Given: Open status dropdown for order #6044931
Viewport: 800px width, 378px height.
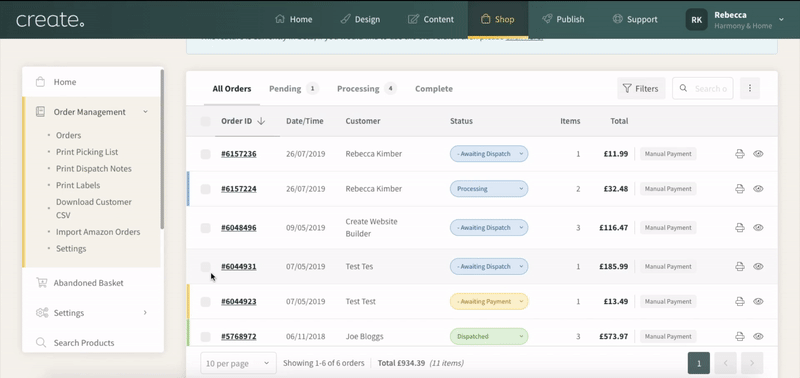Looking at the screenshot, I should pyautogui.click(x=489, y=266).
